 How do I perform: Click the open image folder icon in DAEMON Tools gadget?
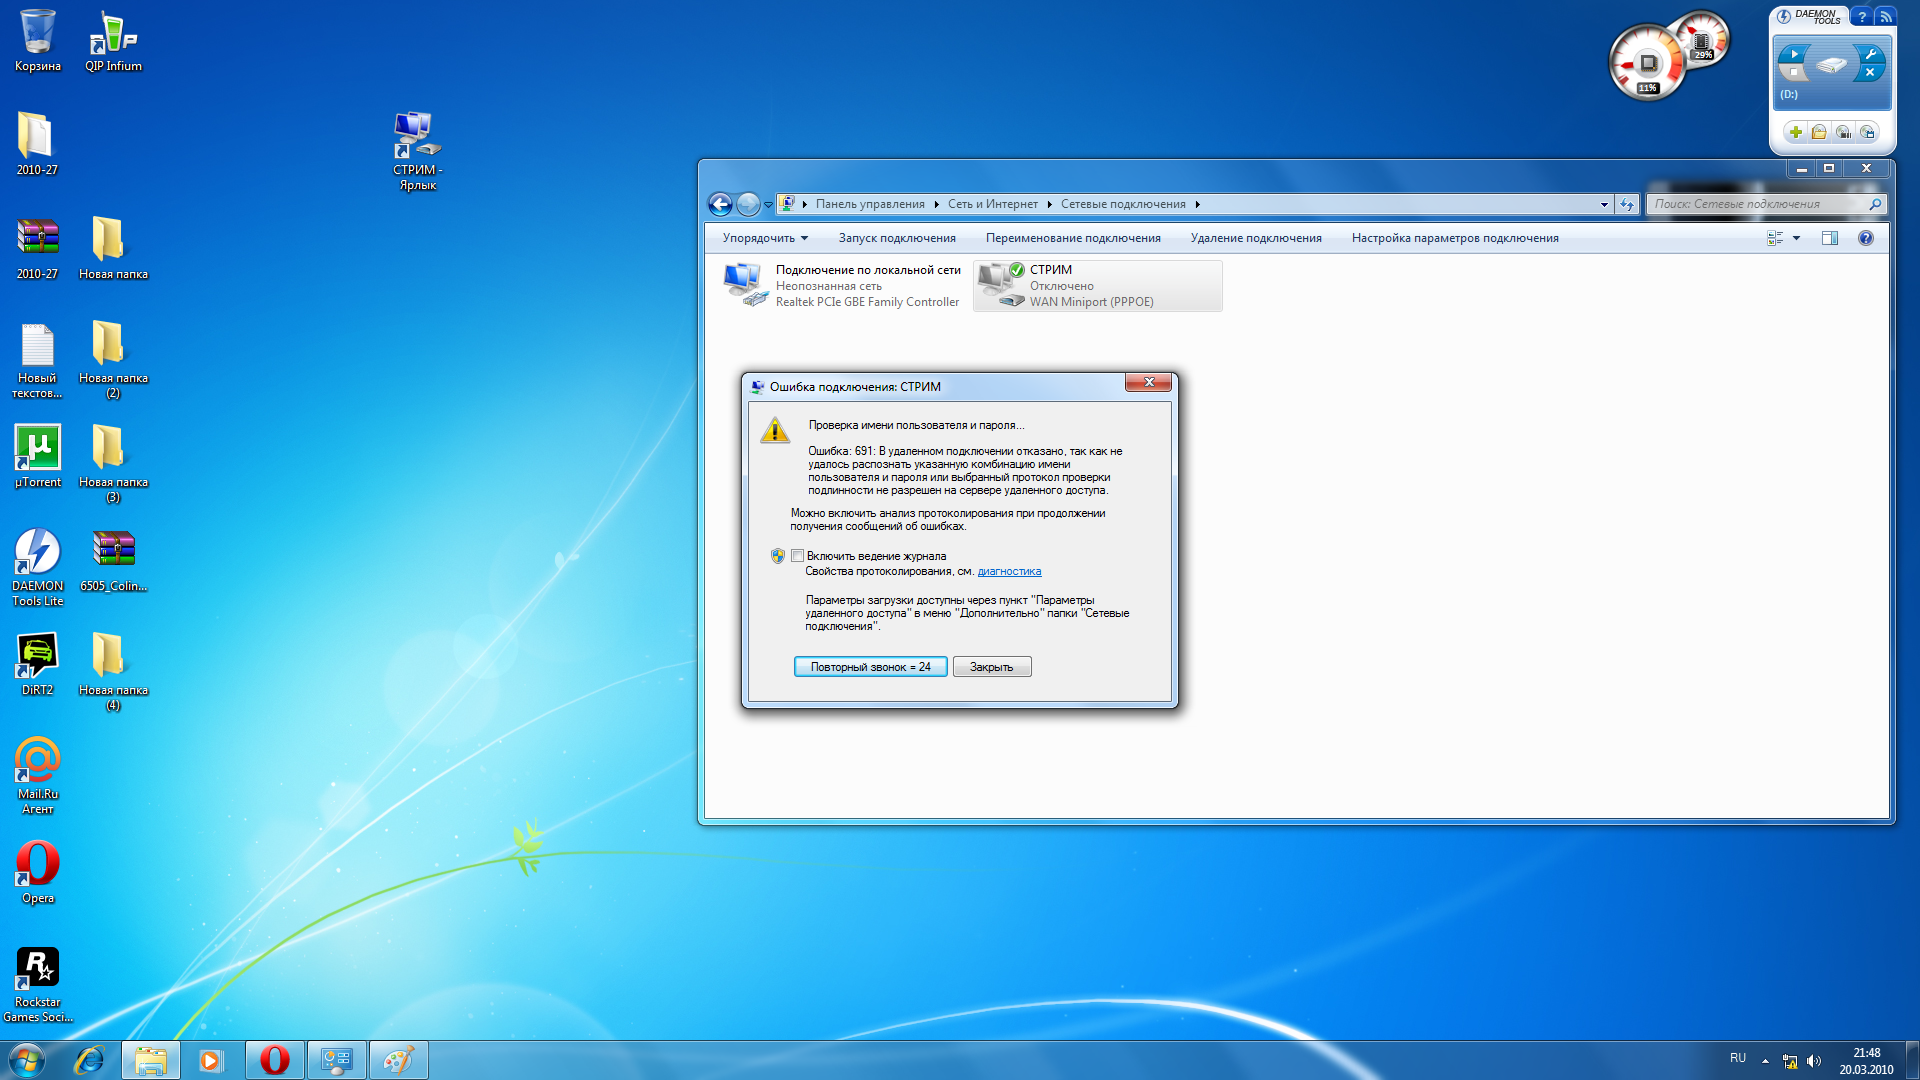click(1819, 132)
